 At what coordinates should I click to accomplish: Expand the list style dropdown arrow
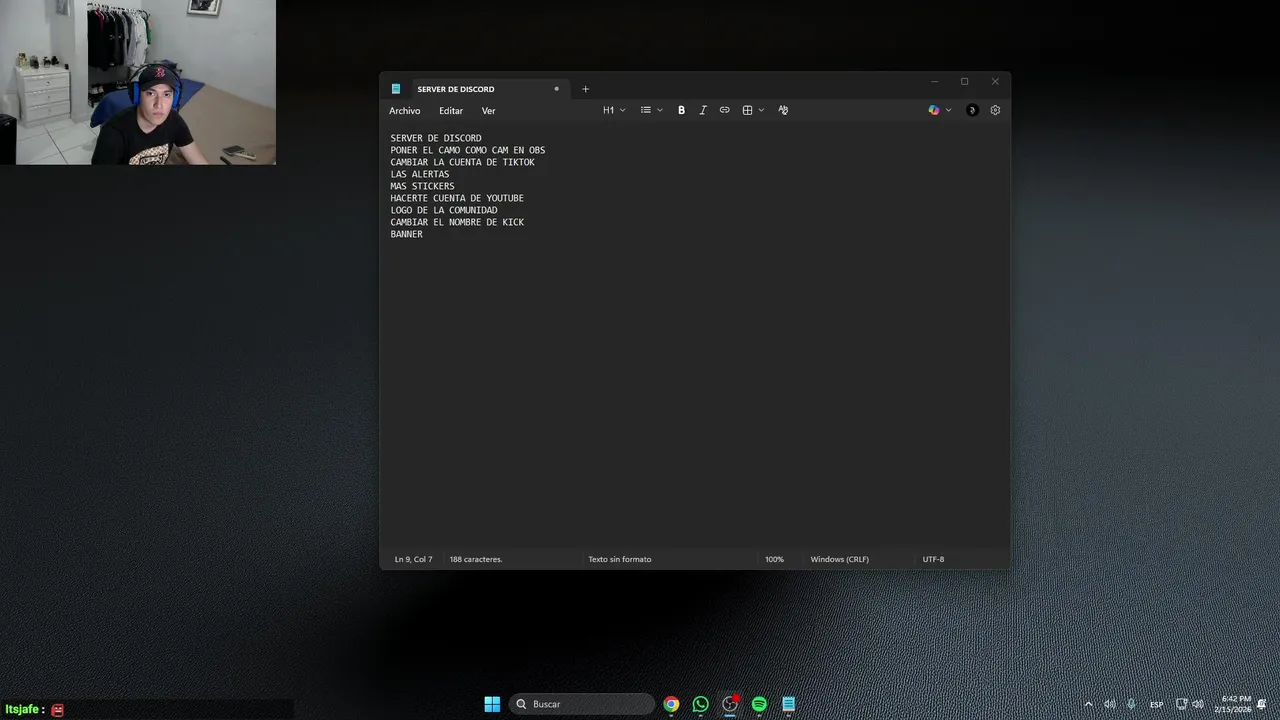(x=660, y=110)
